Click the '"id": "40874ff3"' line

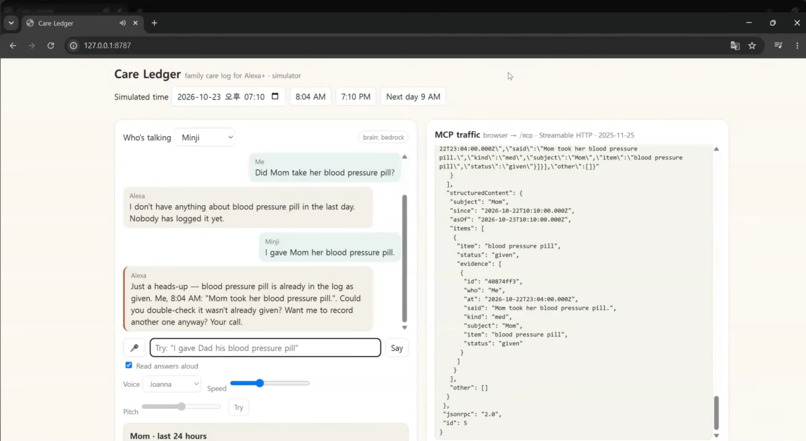point(493,282)
